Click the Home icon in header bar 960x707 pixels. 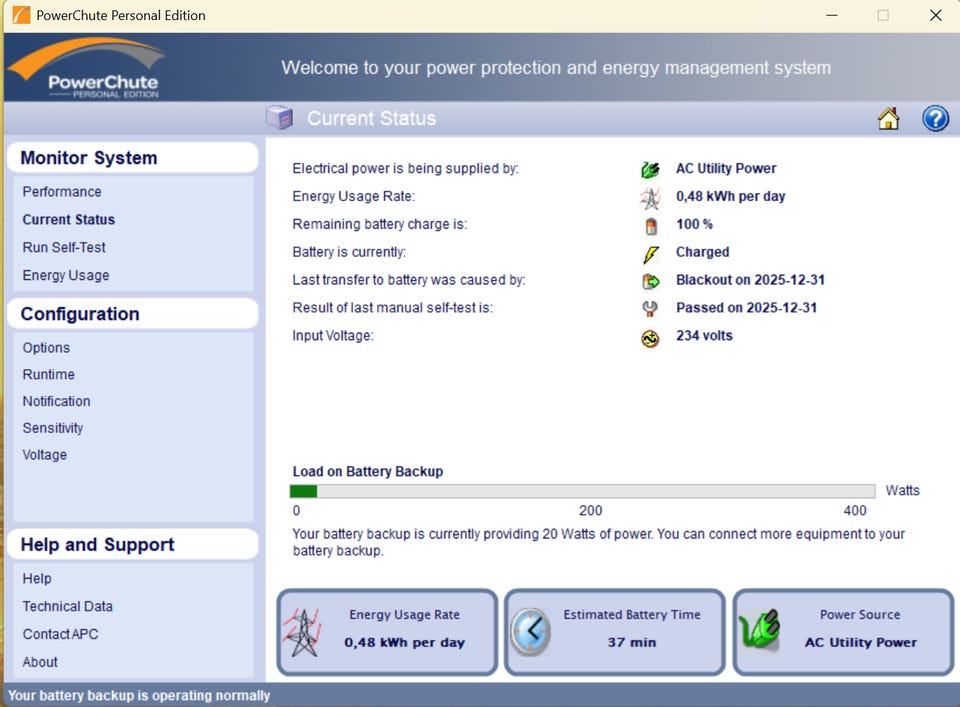[x=888, y=119]
